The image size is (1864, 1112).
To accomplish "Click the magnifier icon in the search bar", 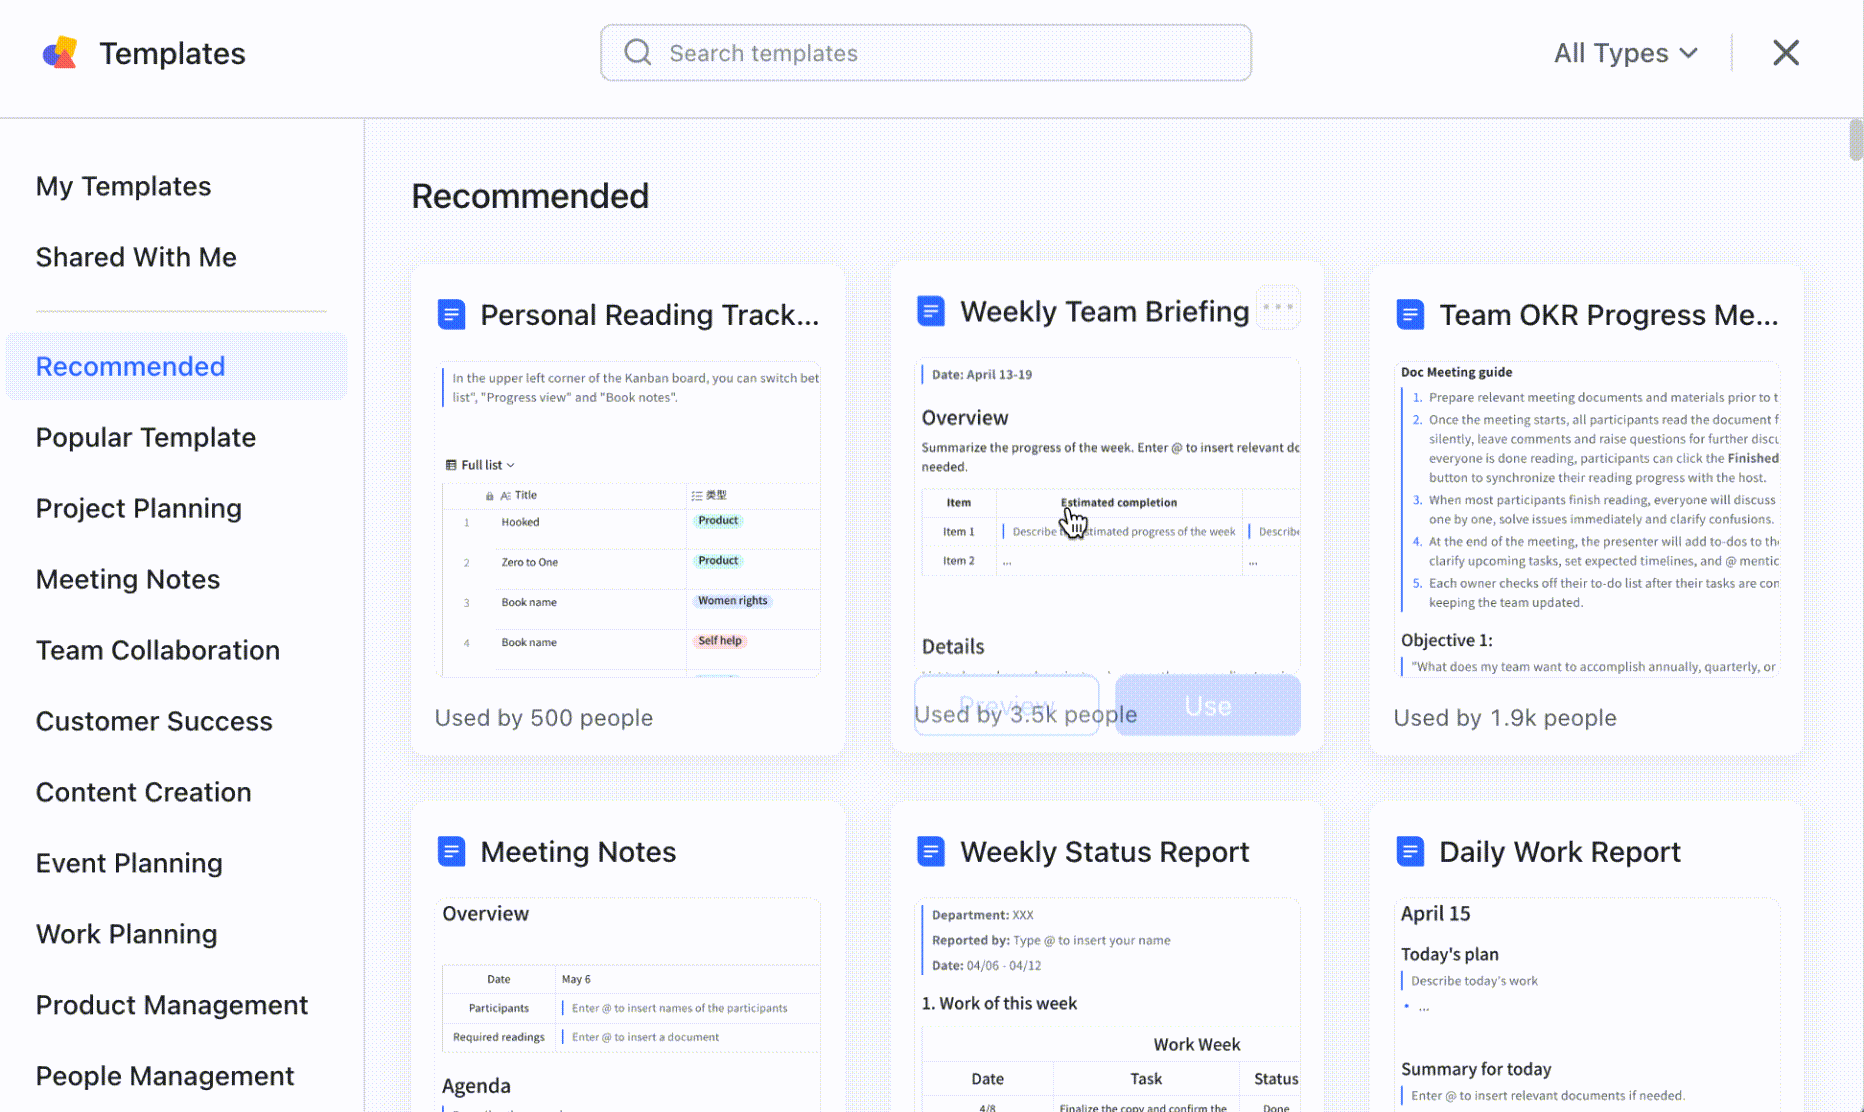I will [x=637, y=52].
